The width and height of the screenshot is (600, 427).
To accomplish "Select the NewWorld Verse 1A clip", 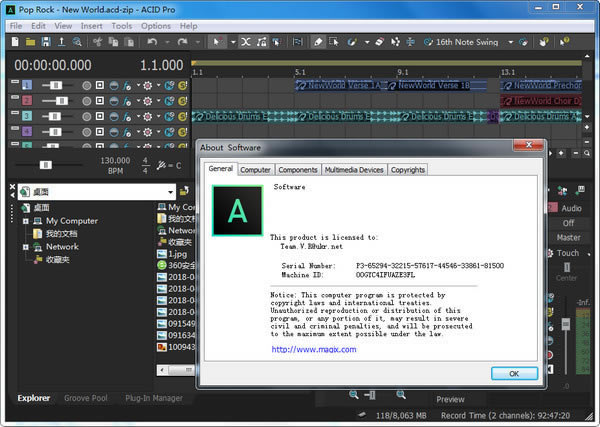I will (x=341, y=85).
